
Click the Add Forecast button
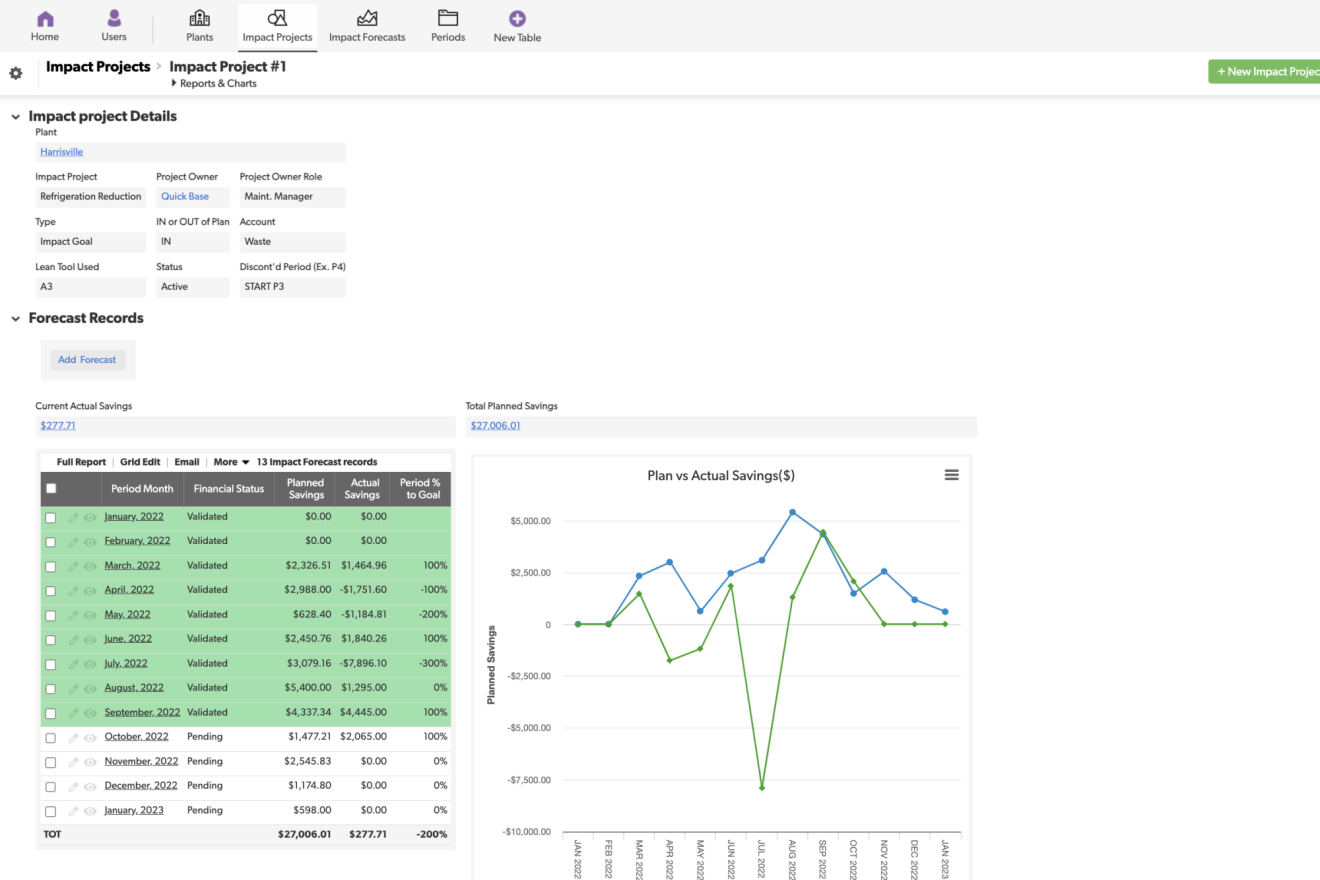pos(87,360)
